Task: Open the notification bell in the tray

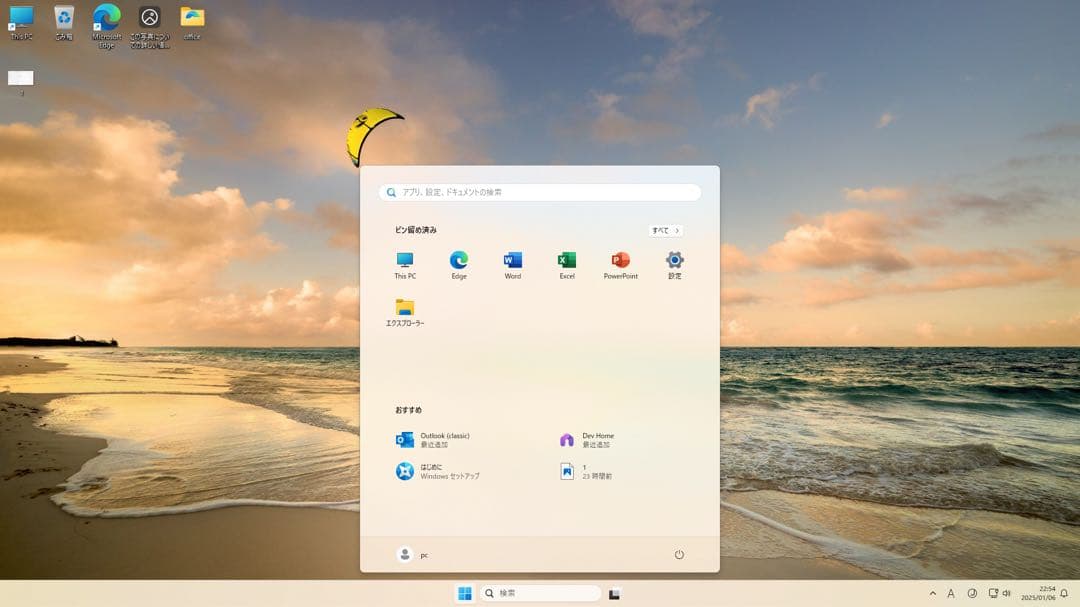Action: click(x=1062, y=593)
